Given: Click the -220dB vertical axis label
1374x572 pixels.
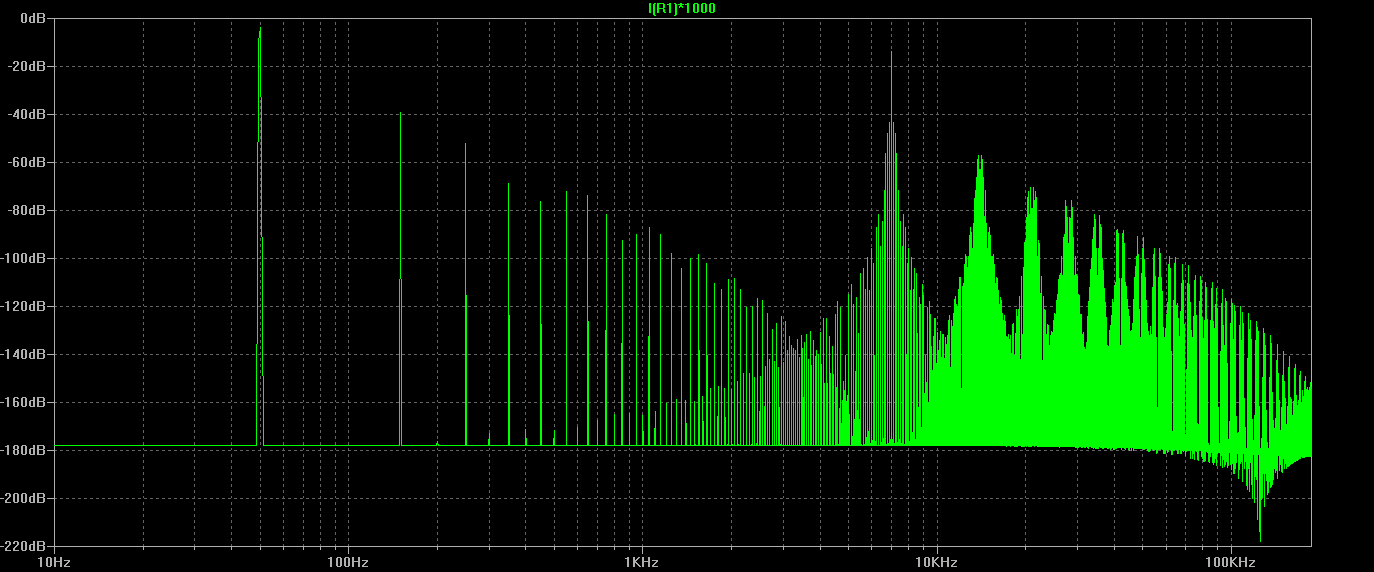Looking at the screenshot, I should click(25, 547).
